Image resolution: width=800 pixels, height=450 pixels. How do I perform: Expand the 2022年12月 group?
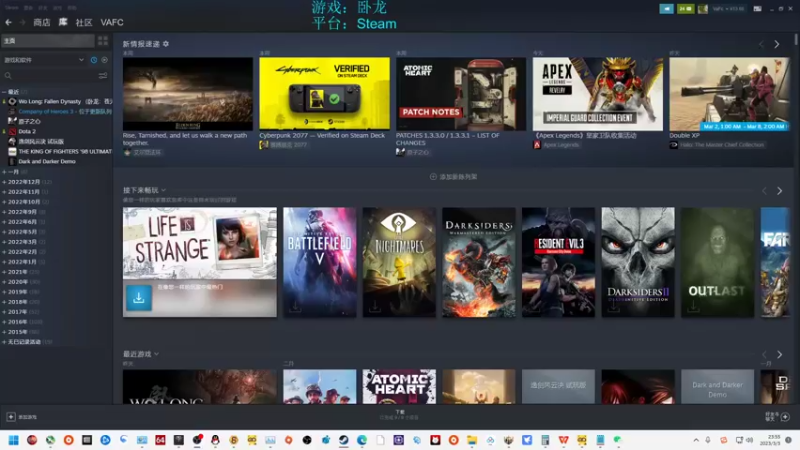(x=4, y=182)
